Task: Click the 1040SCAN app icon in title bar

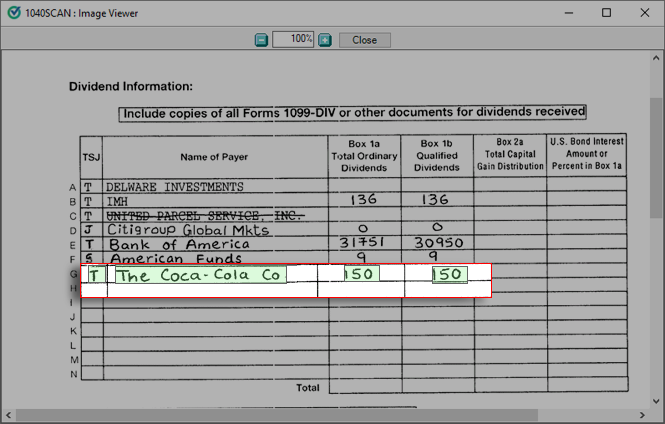Action: point(14,13)
